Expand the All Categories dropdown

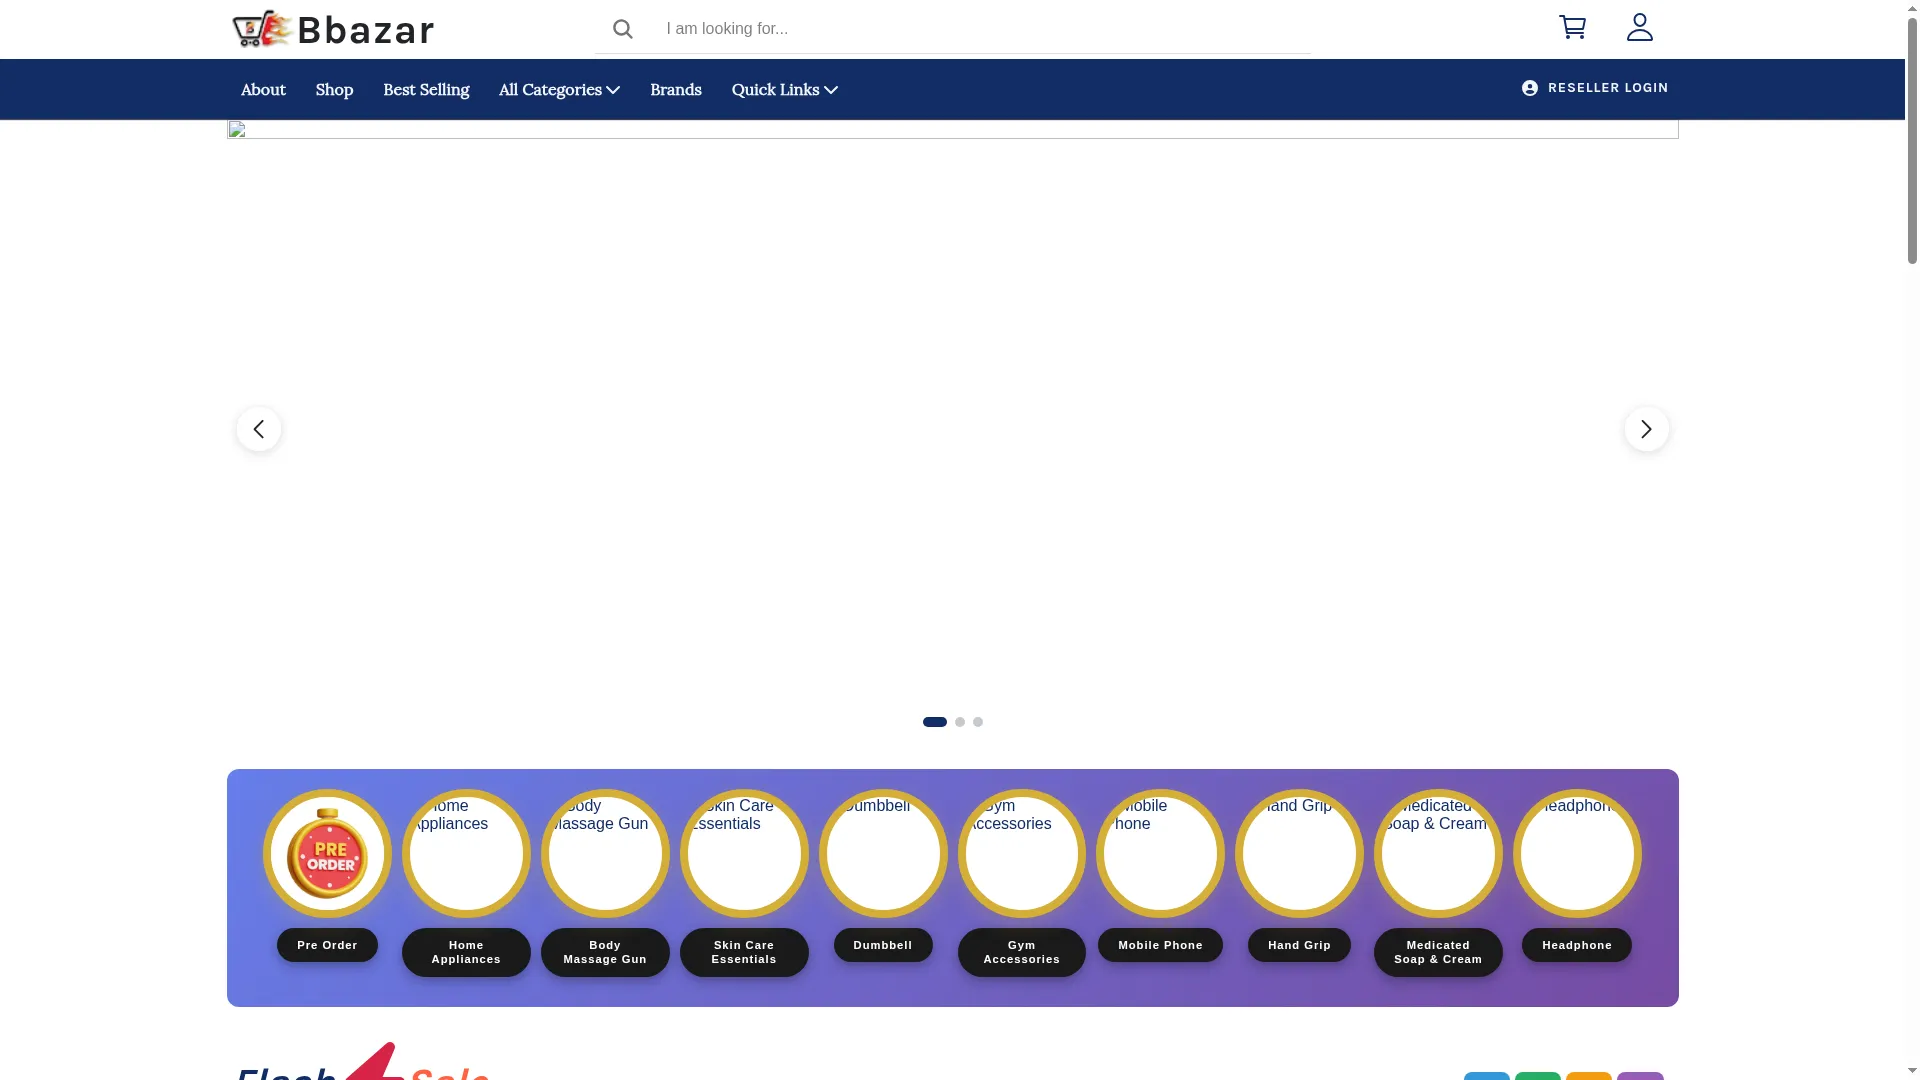click(x=559, y=90)
